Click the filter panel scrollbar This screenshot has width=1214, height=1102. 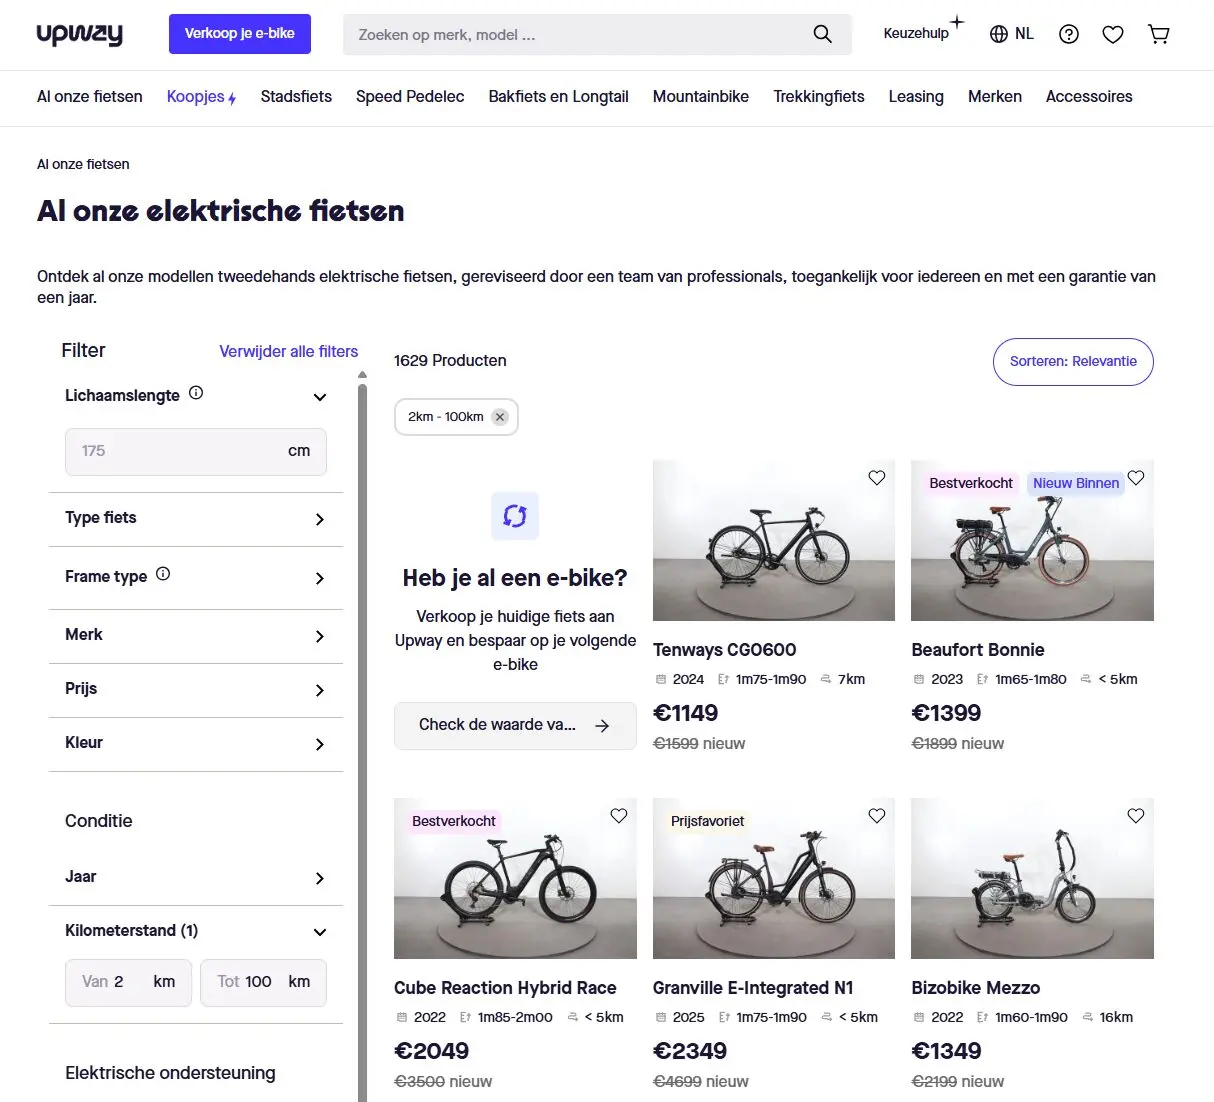point(362,700)
